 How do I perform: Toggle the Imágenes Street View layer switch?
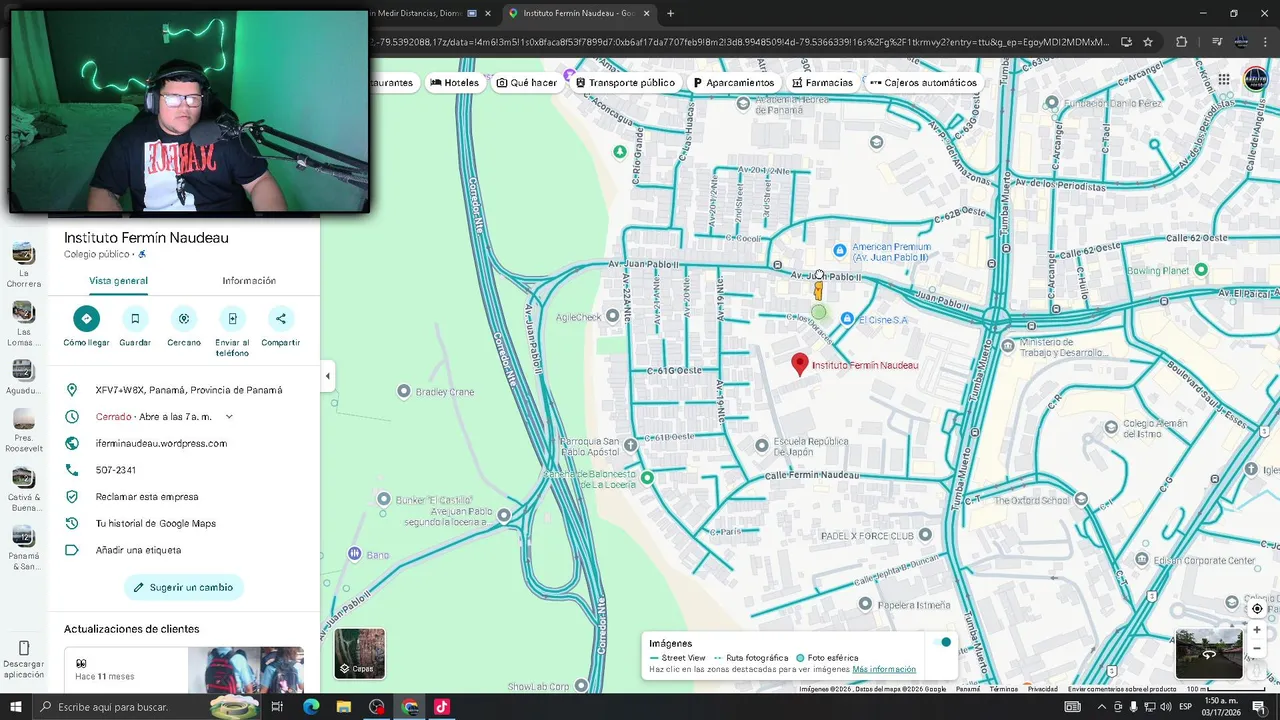941,642
